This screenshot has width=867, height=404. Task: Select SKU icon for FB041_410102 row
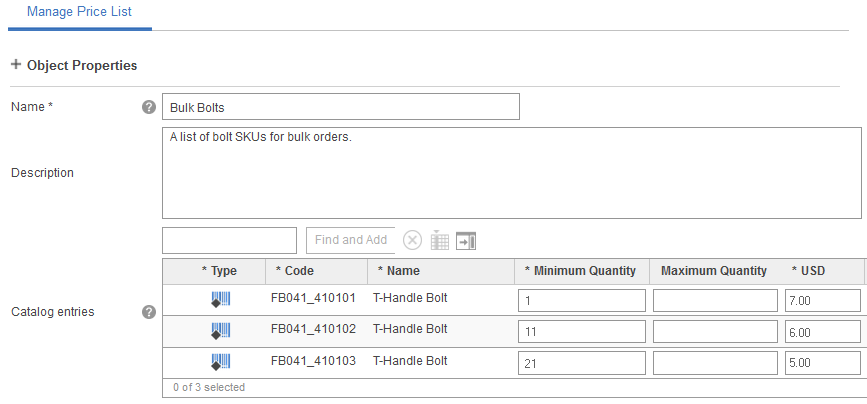click(x=220, y=330)
